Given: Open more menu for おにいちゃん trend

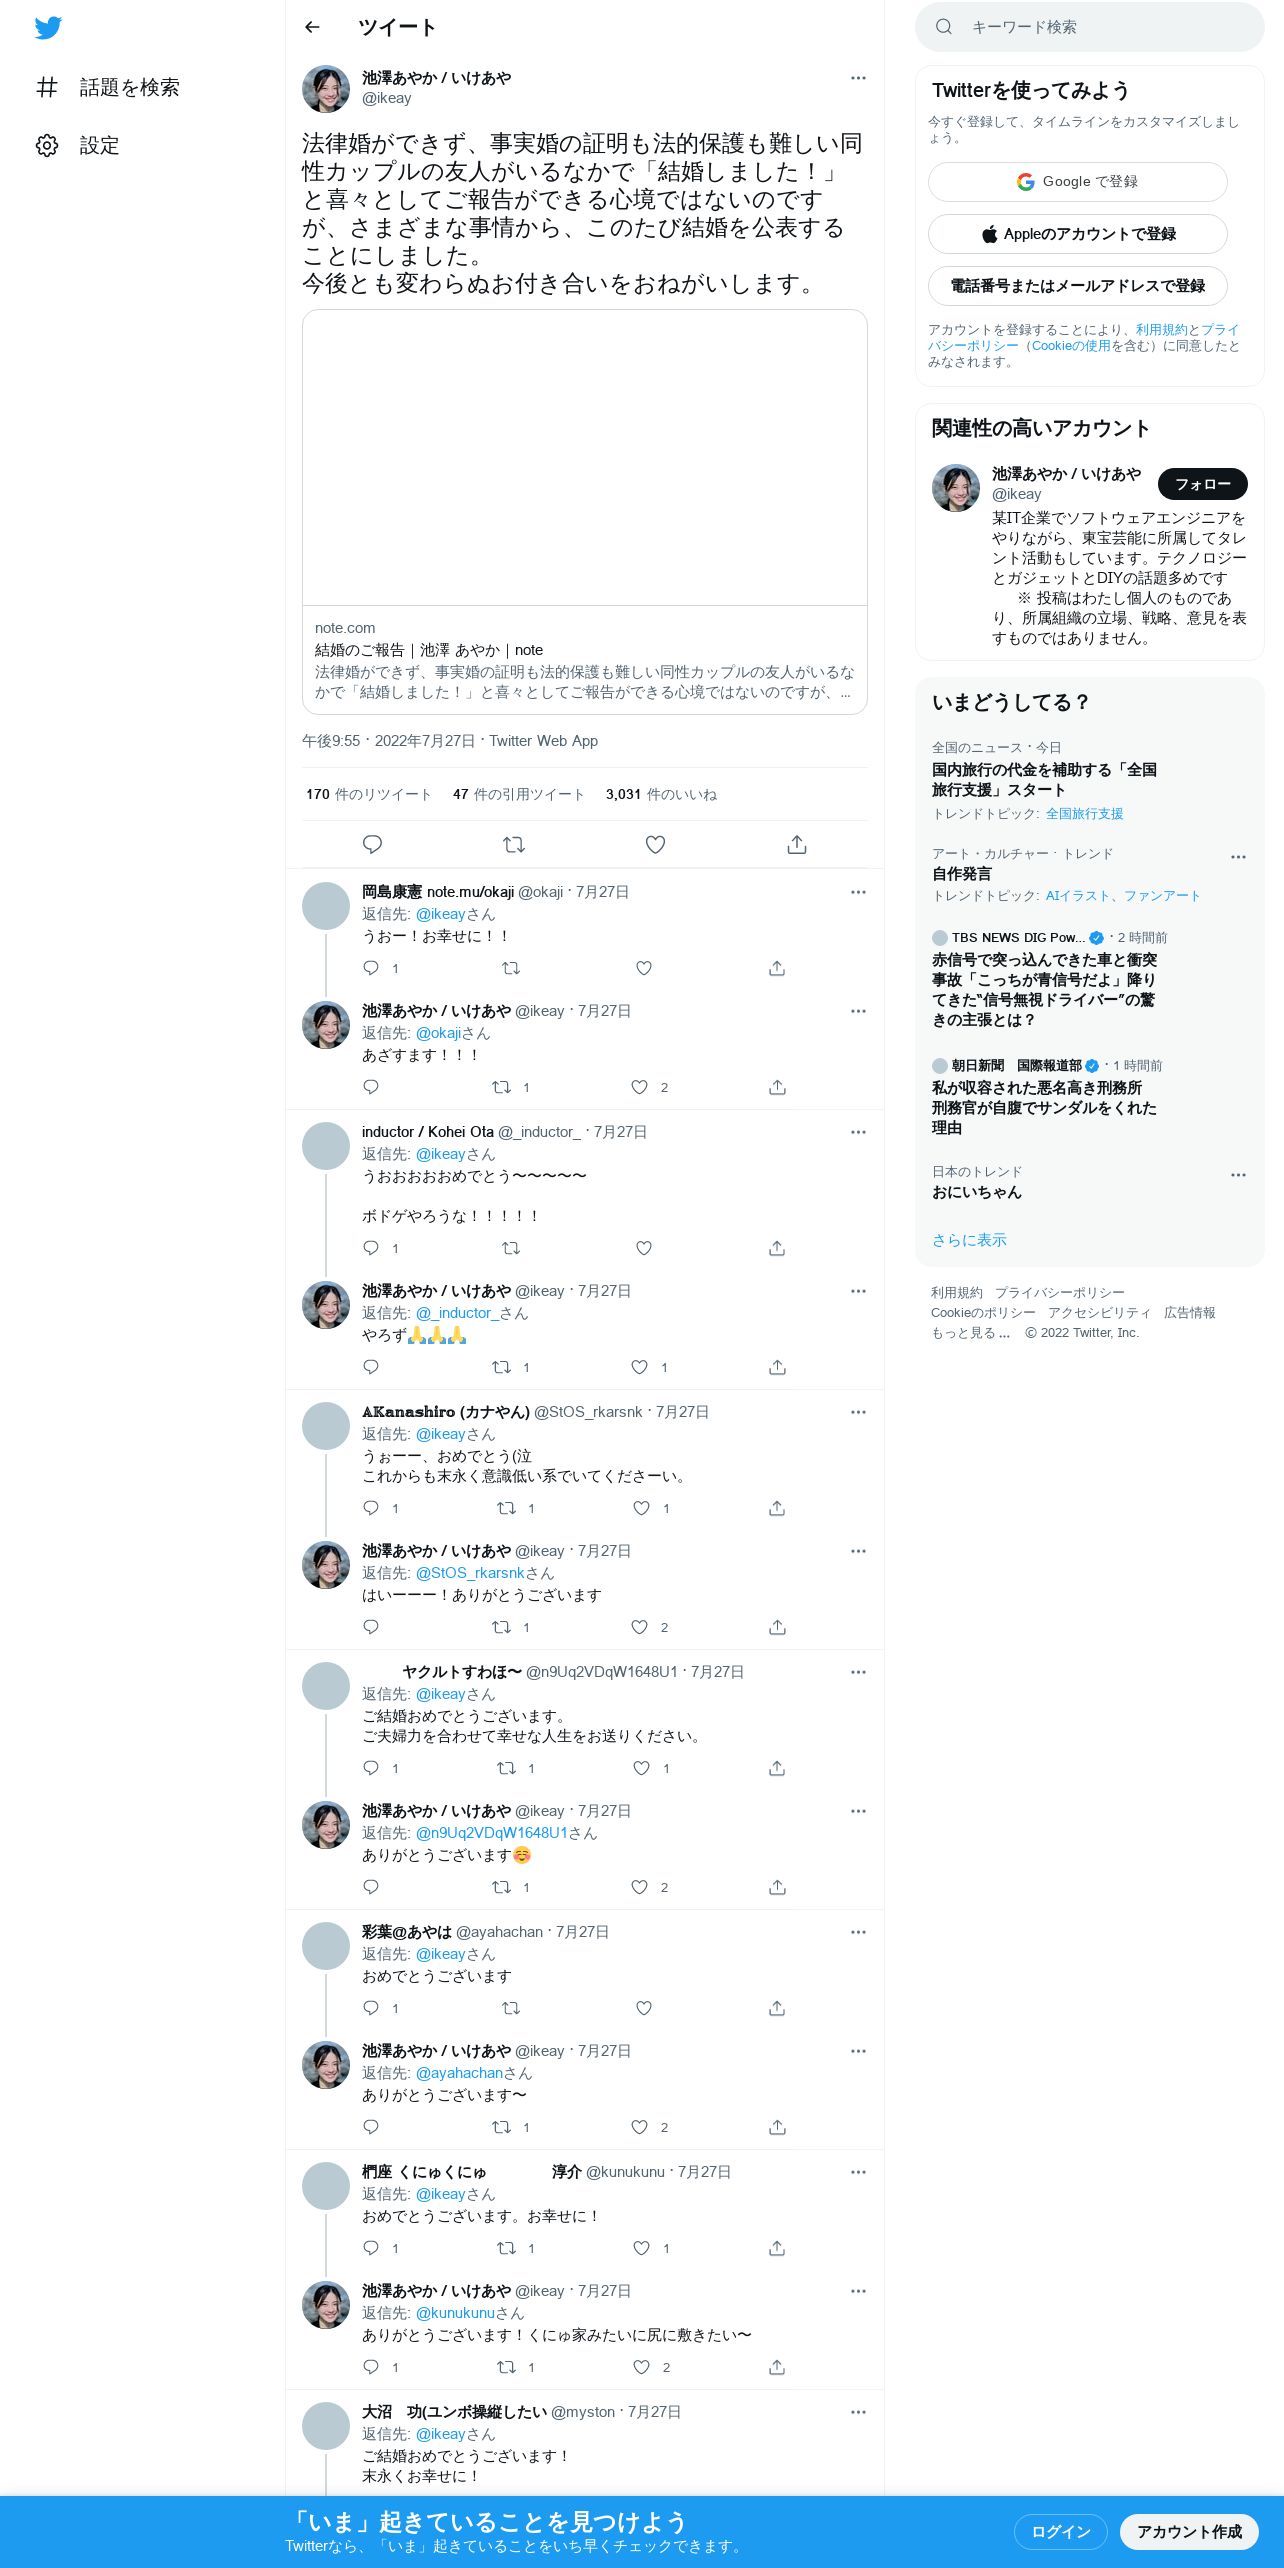Looking at the screenshot, I should coord(1238,1175).
